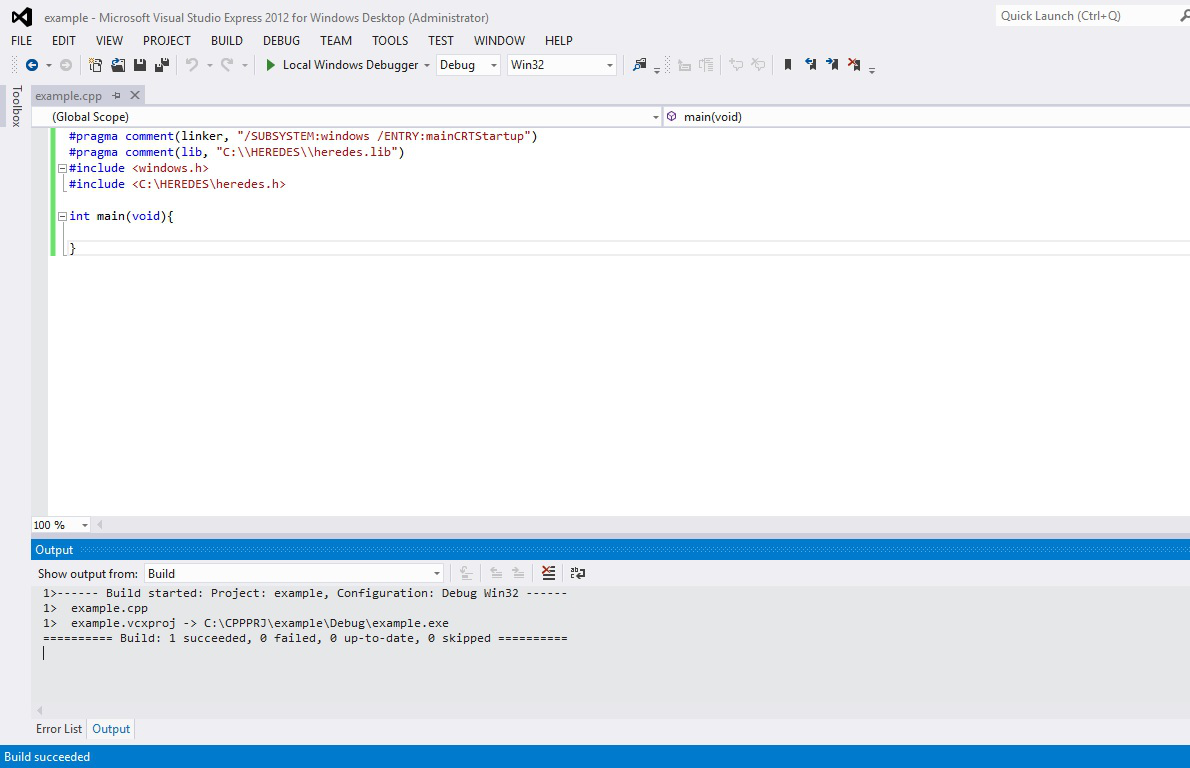Click the 'Build succeeded' status bar text
This screenshot has height=768, width=1190.
point(47,757)
